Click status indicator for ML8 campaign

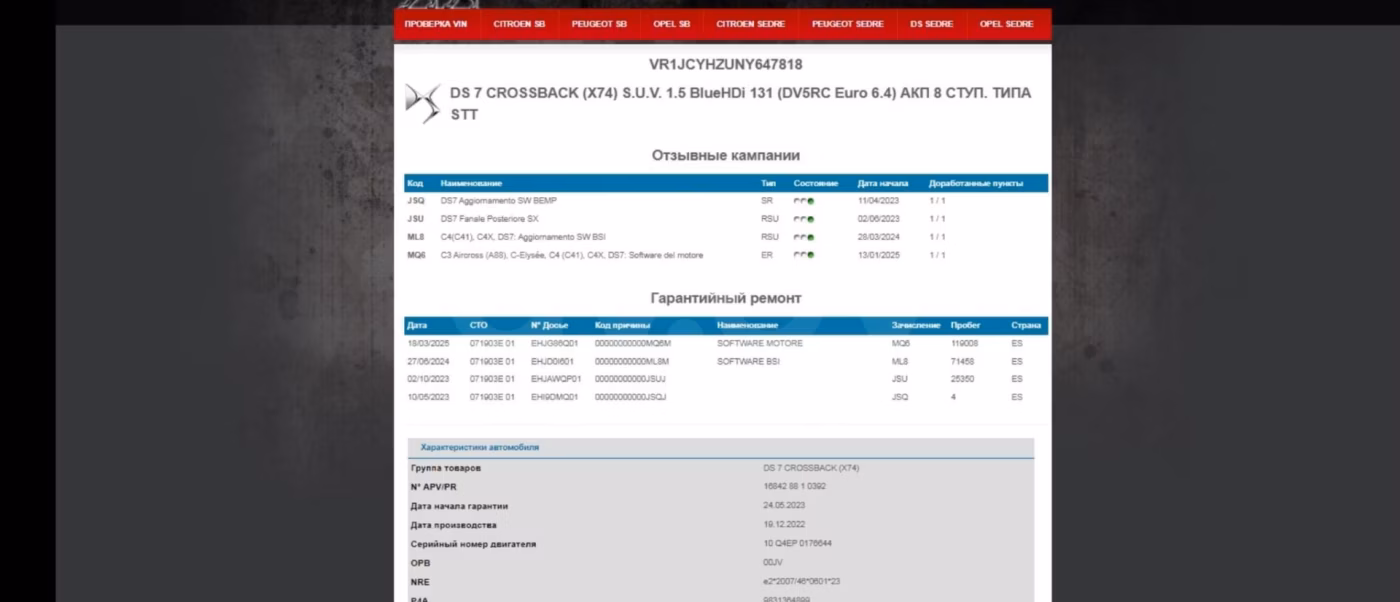(x=804, y=237)
